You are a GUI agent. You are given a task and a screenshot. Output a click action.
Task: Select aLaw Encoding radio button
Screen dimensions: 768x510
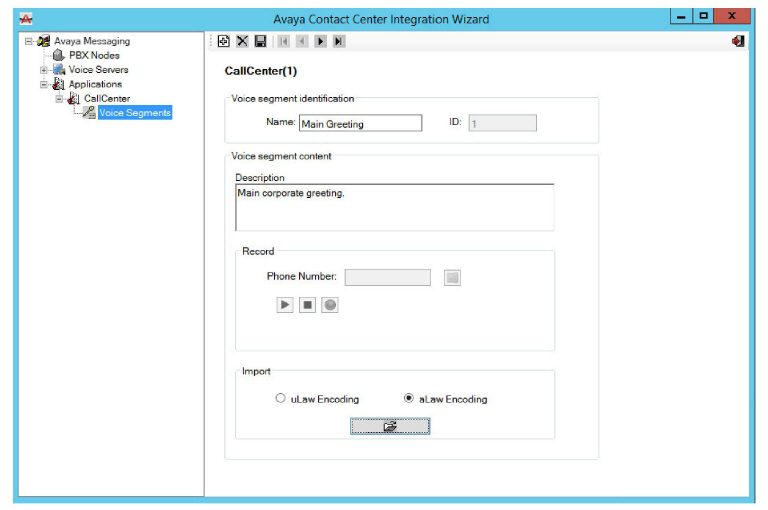coord(408,398)
